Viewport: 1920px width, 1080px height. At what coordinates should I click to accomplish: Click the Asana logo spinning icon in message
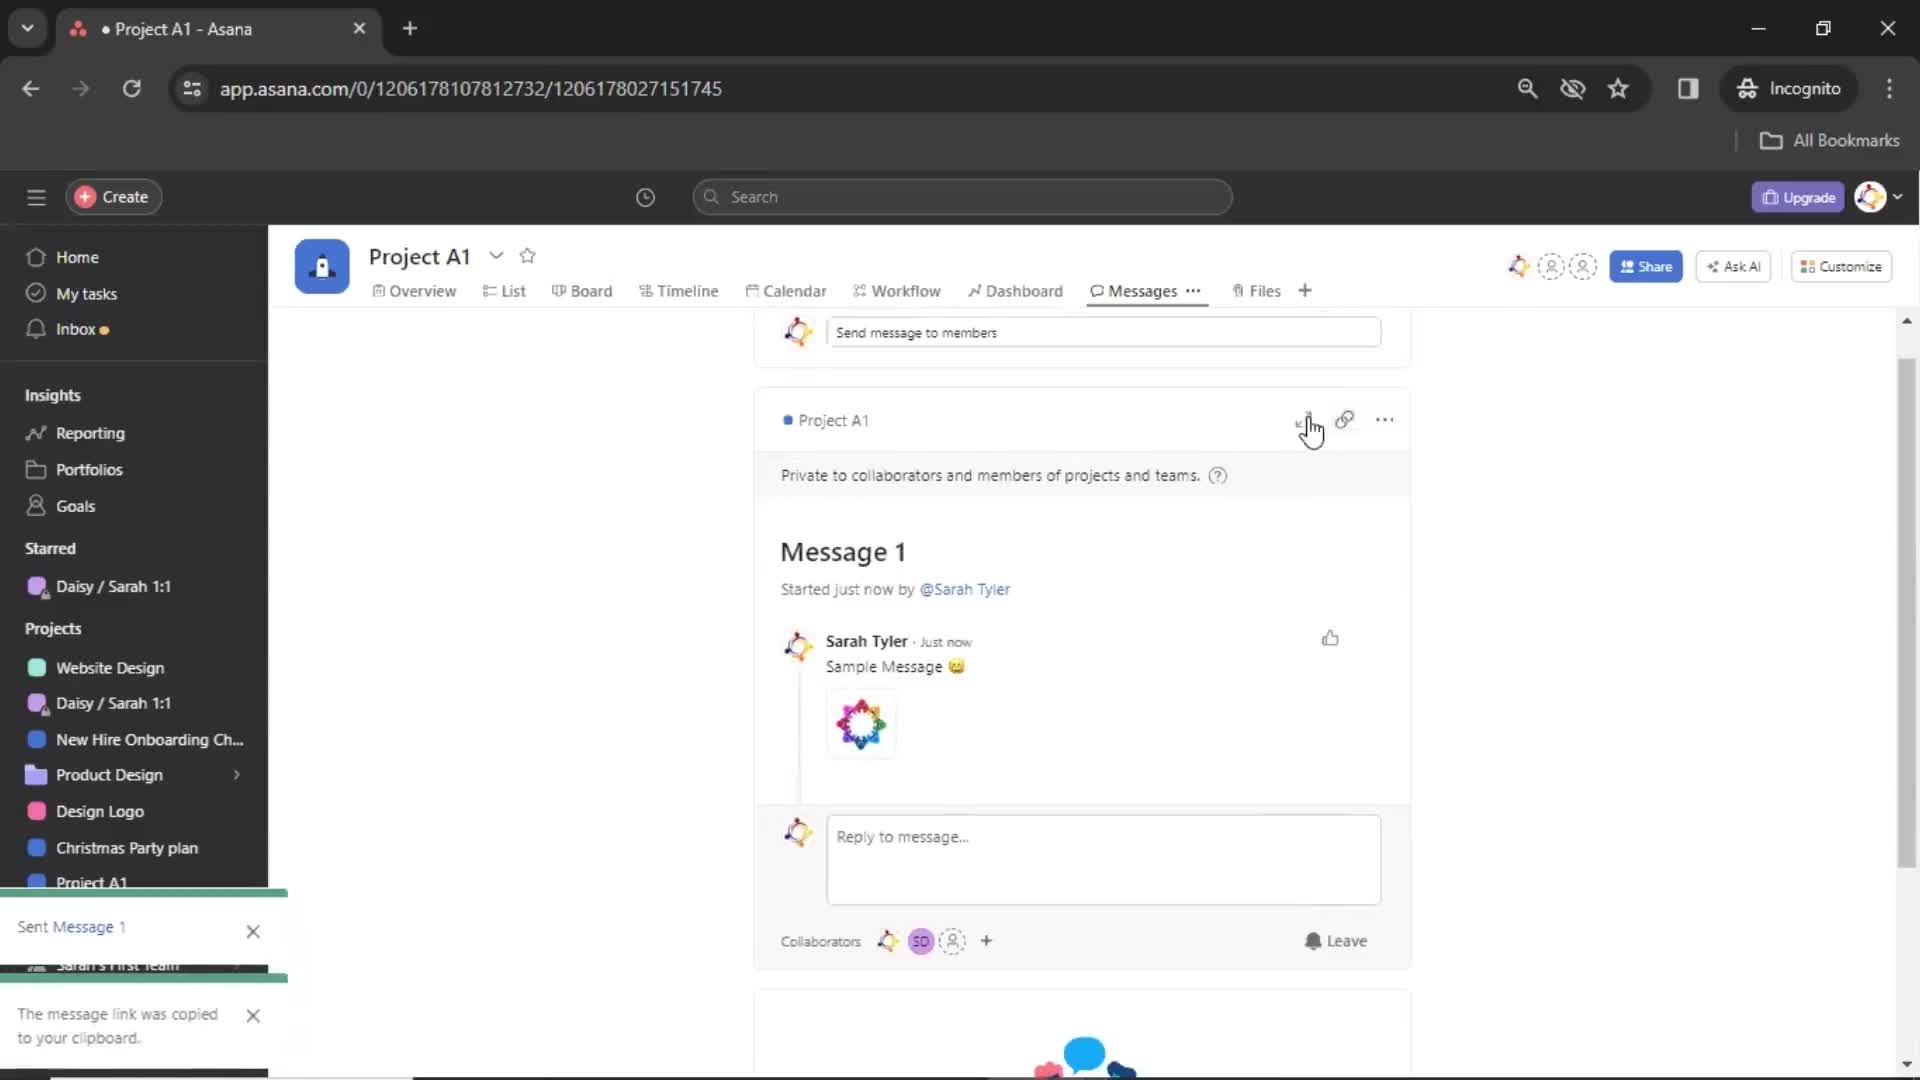pyautogui.click(x=862, y=724)
